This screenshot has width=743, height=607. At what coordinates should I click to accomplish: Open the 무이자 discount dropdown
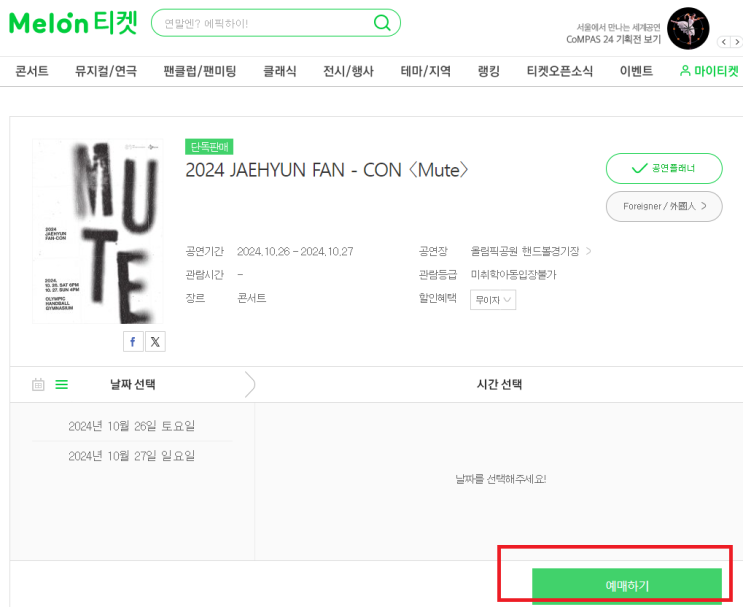pyautogui.click(x=494, y=299)
